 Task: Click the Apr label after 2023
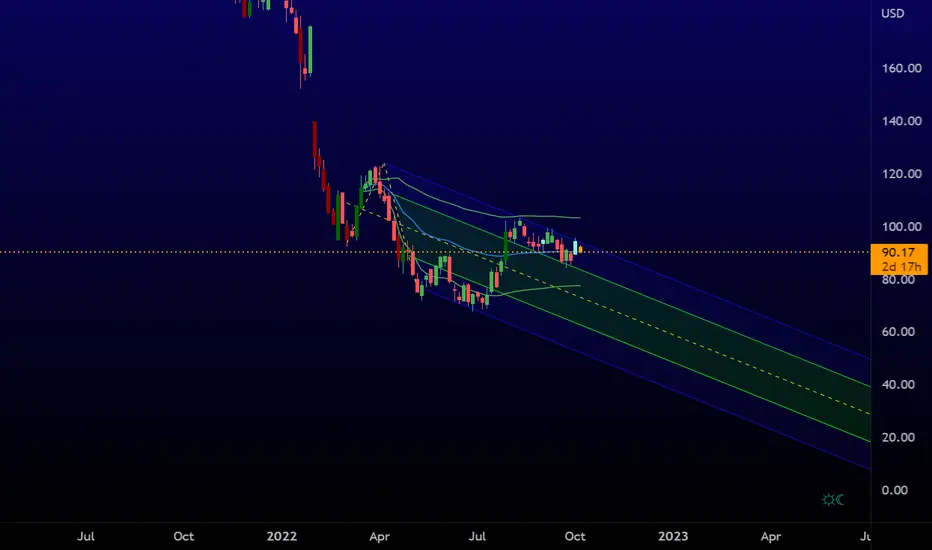(771, 536)
